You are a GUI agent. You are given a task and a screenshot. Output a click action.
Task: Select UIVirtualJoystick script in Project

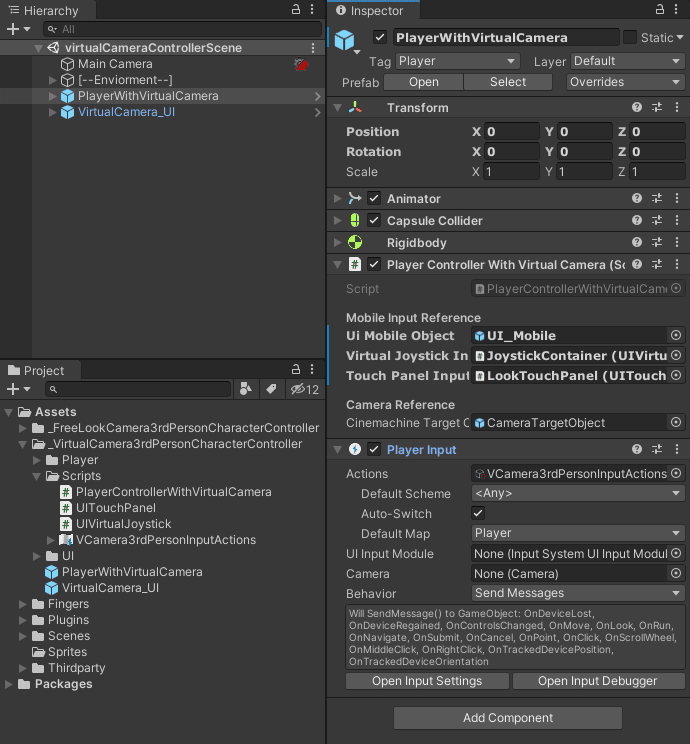point(116,524)
